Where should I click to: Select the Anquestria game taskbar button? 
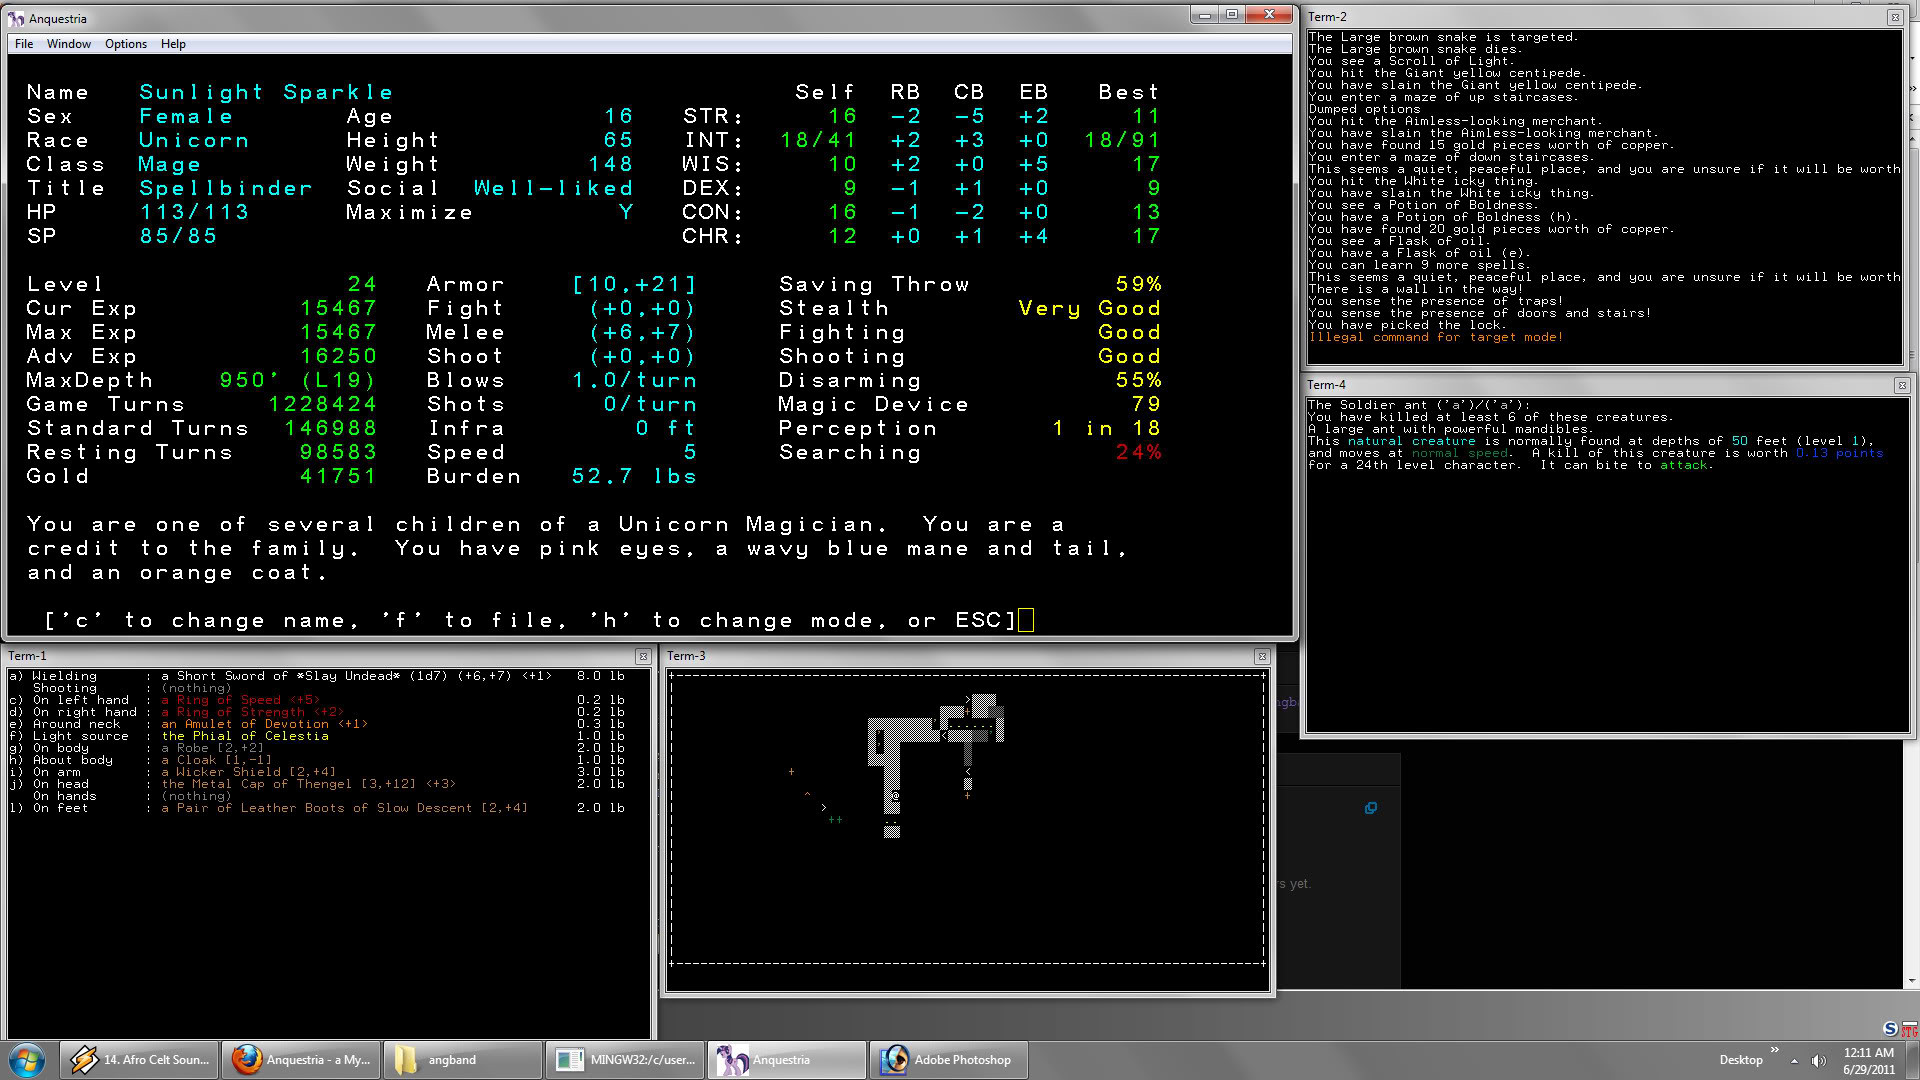point(787,1060)
